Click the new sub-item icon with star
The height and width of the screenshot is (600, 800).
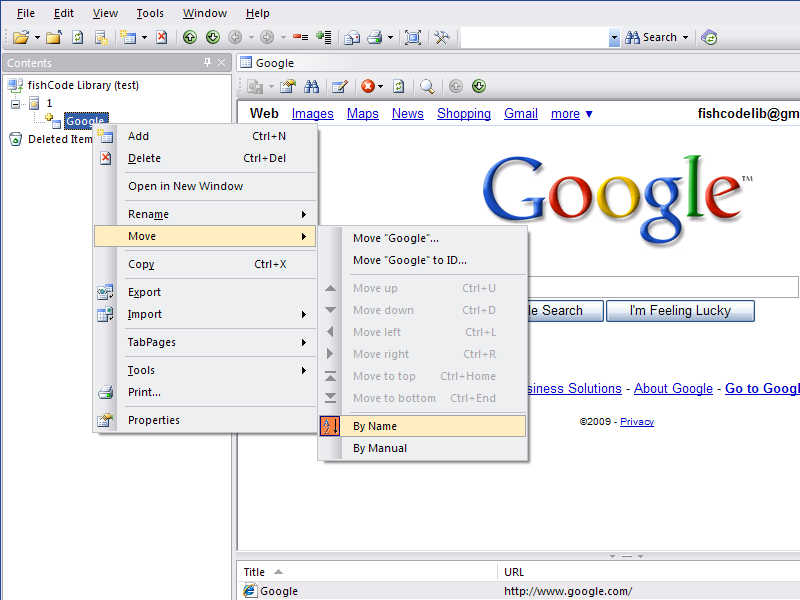click(x=101, y=37)
